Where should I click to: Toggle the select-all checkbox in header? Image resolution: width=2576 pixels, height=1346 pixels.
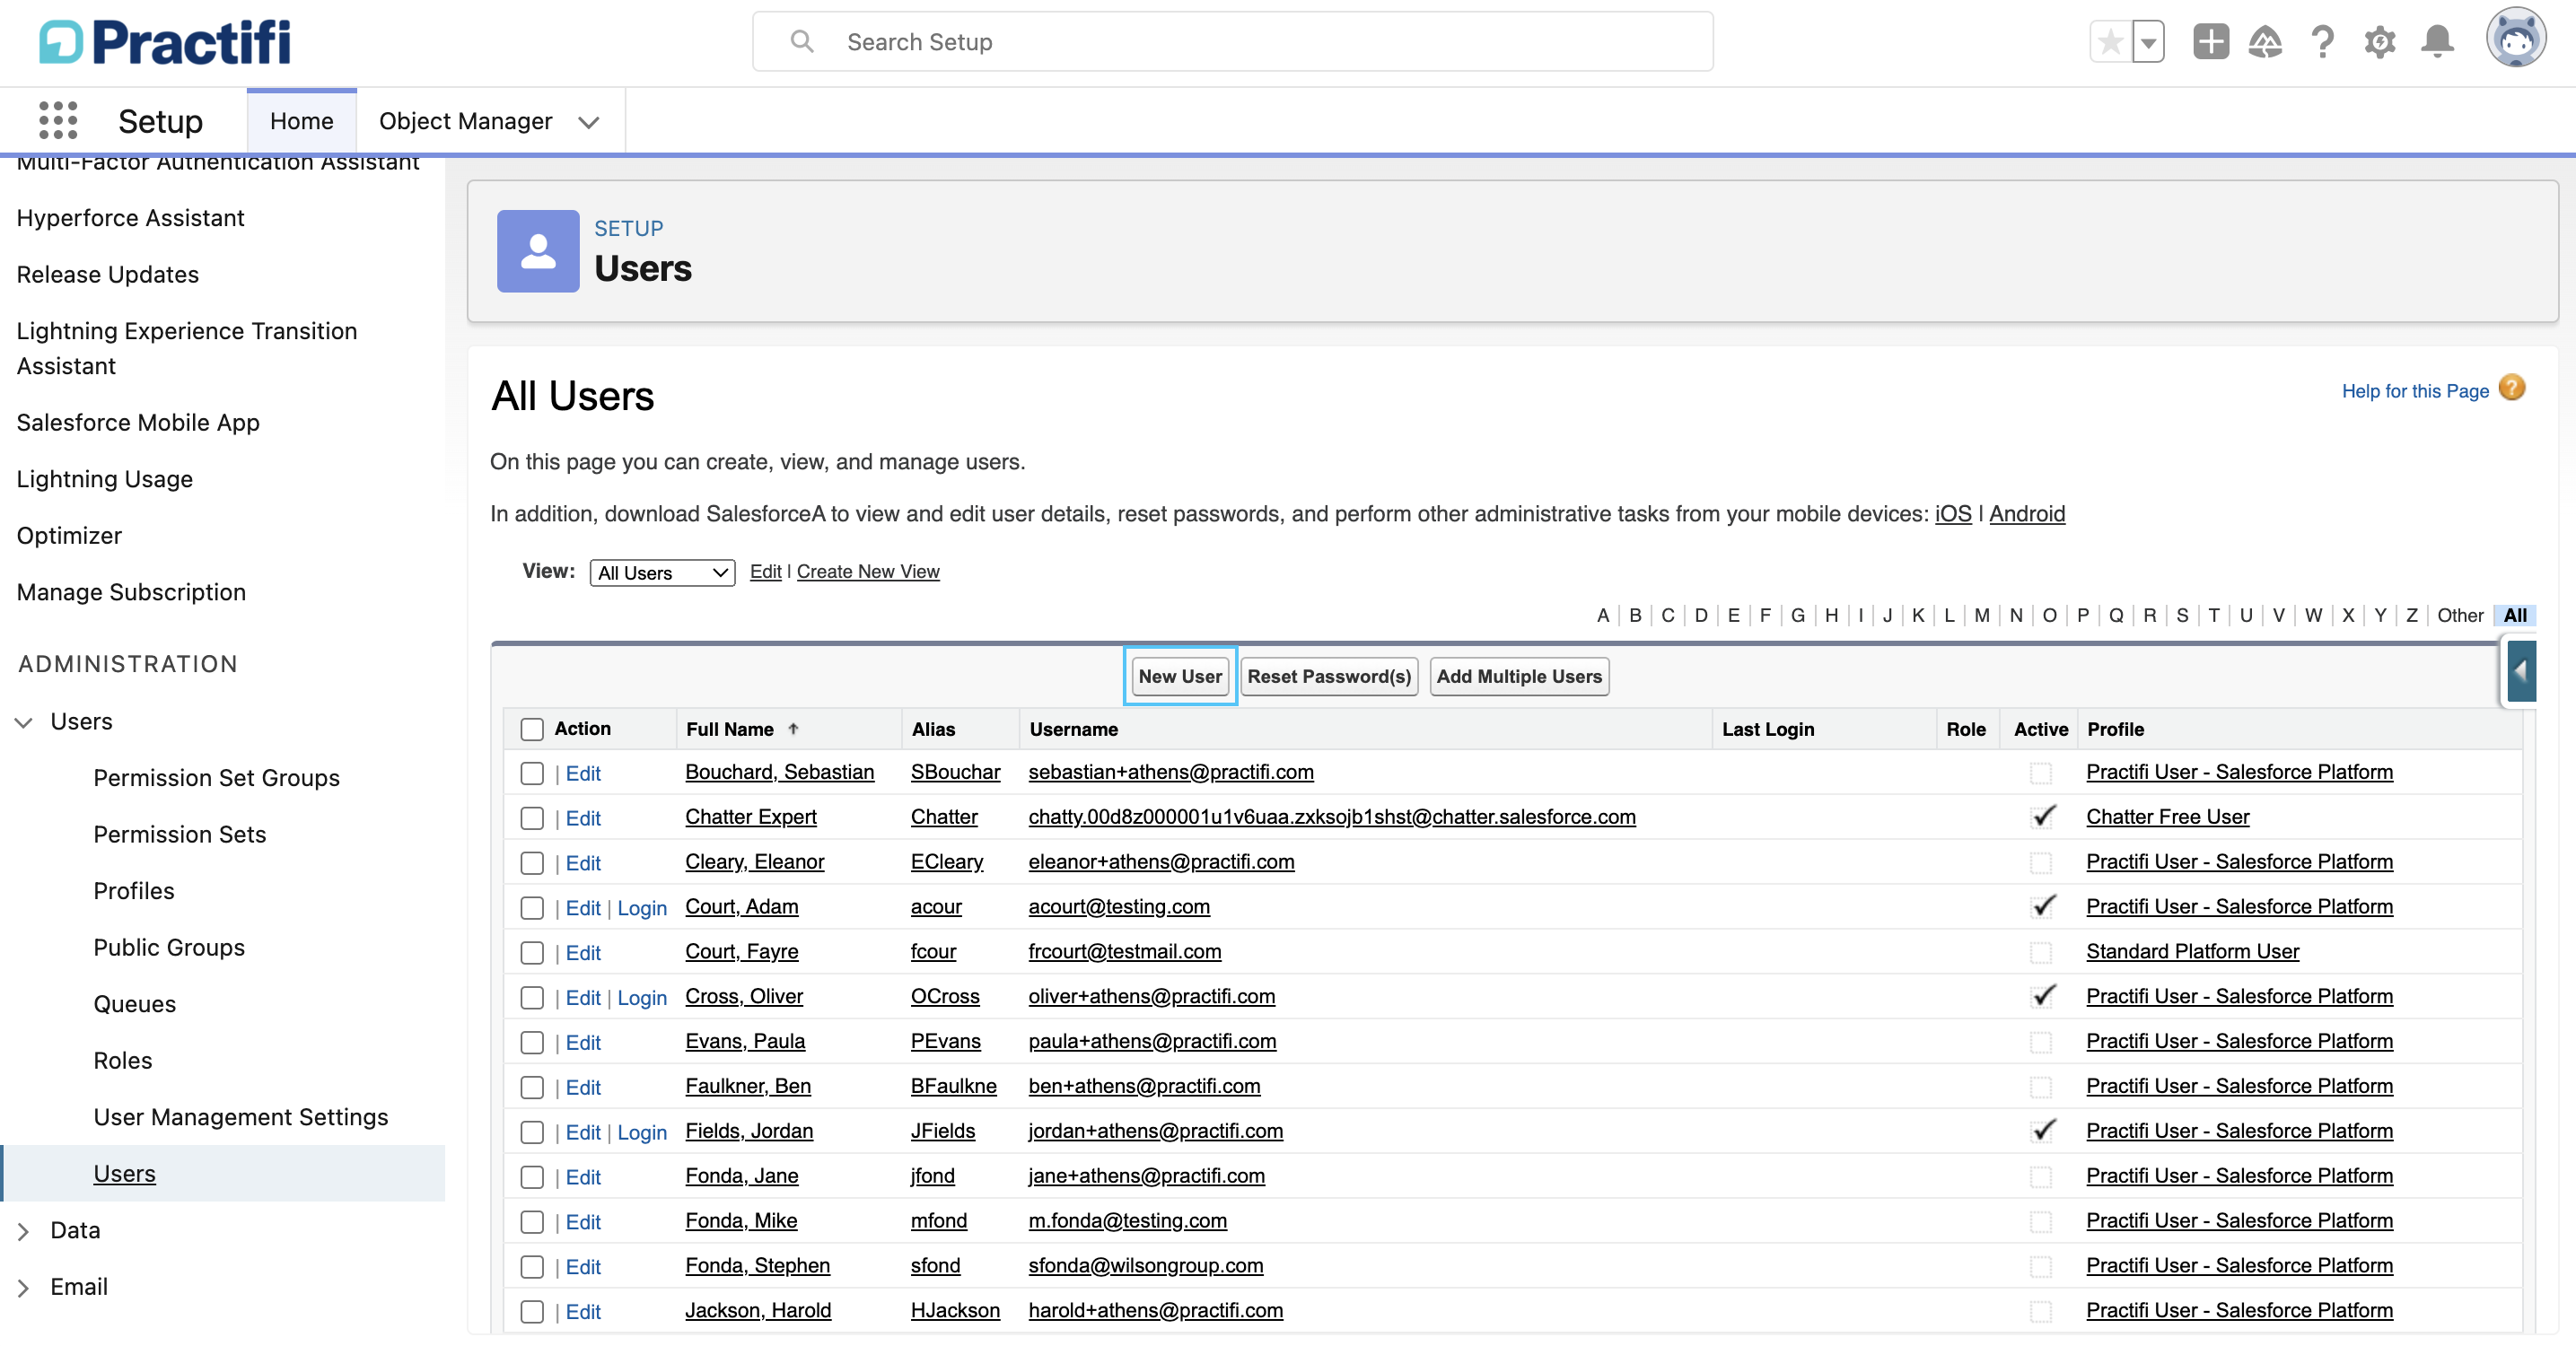click(x=532, y=729)
